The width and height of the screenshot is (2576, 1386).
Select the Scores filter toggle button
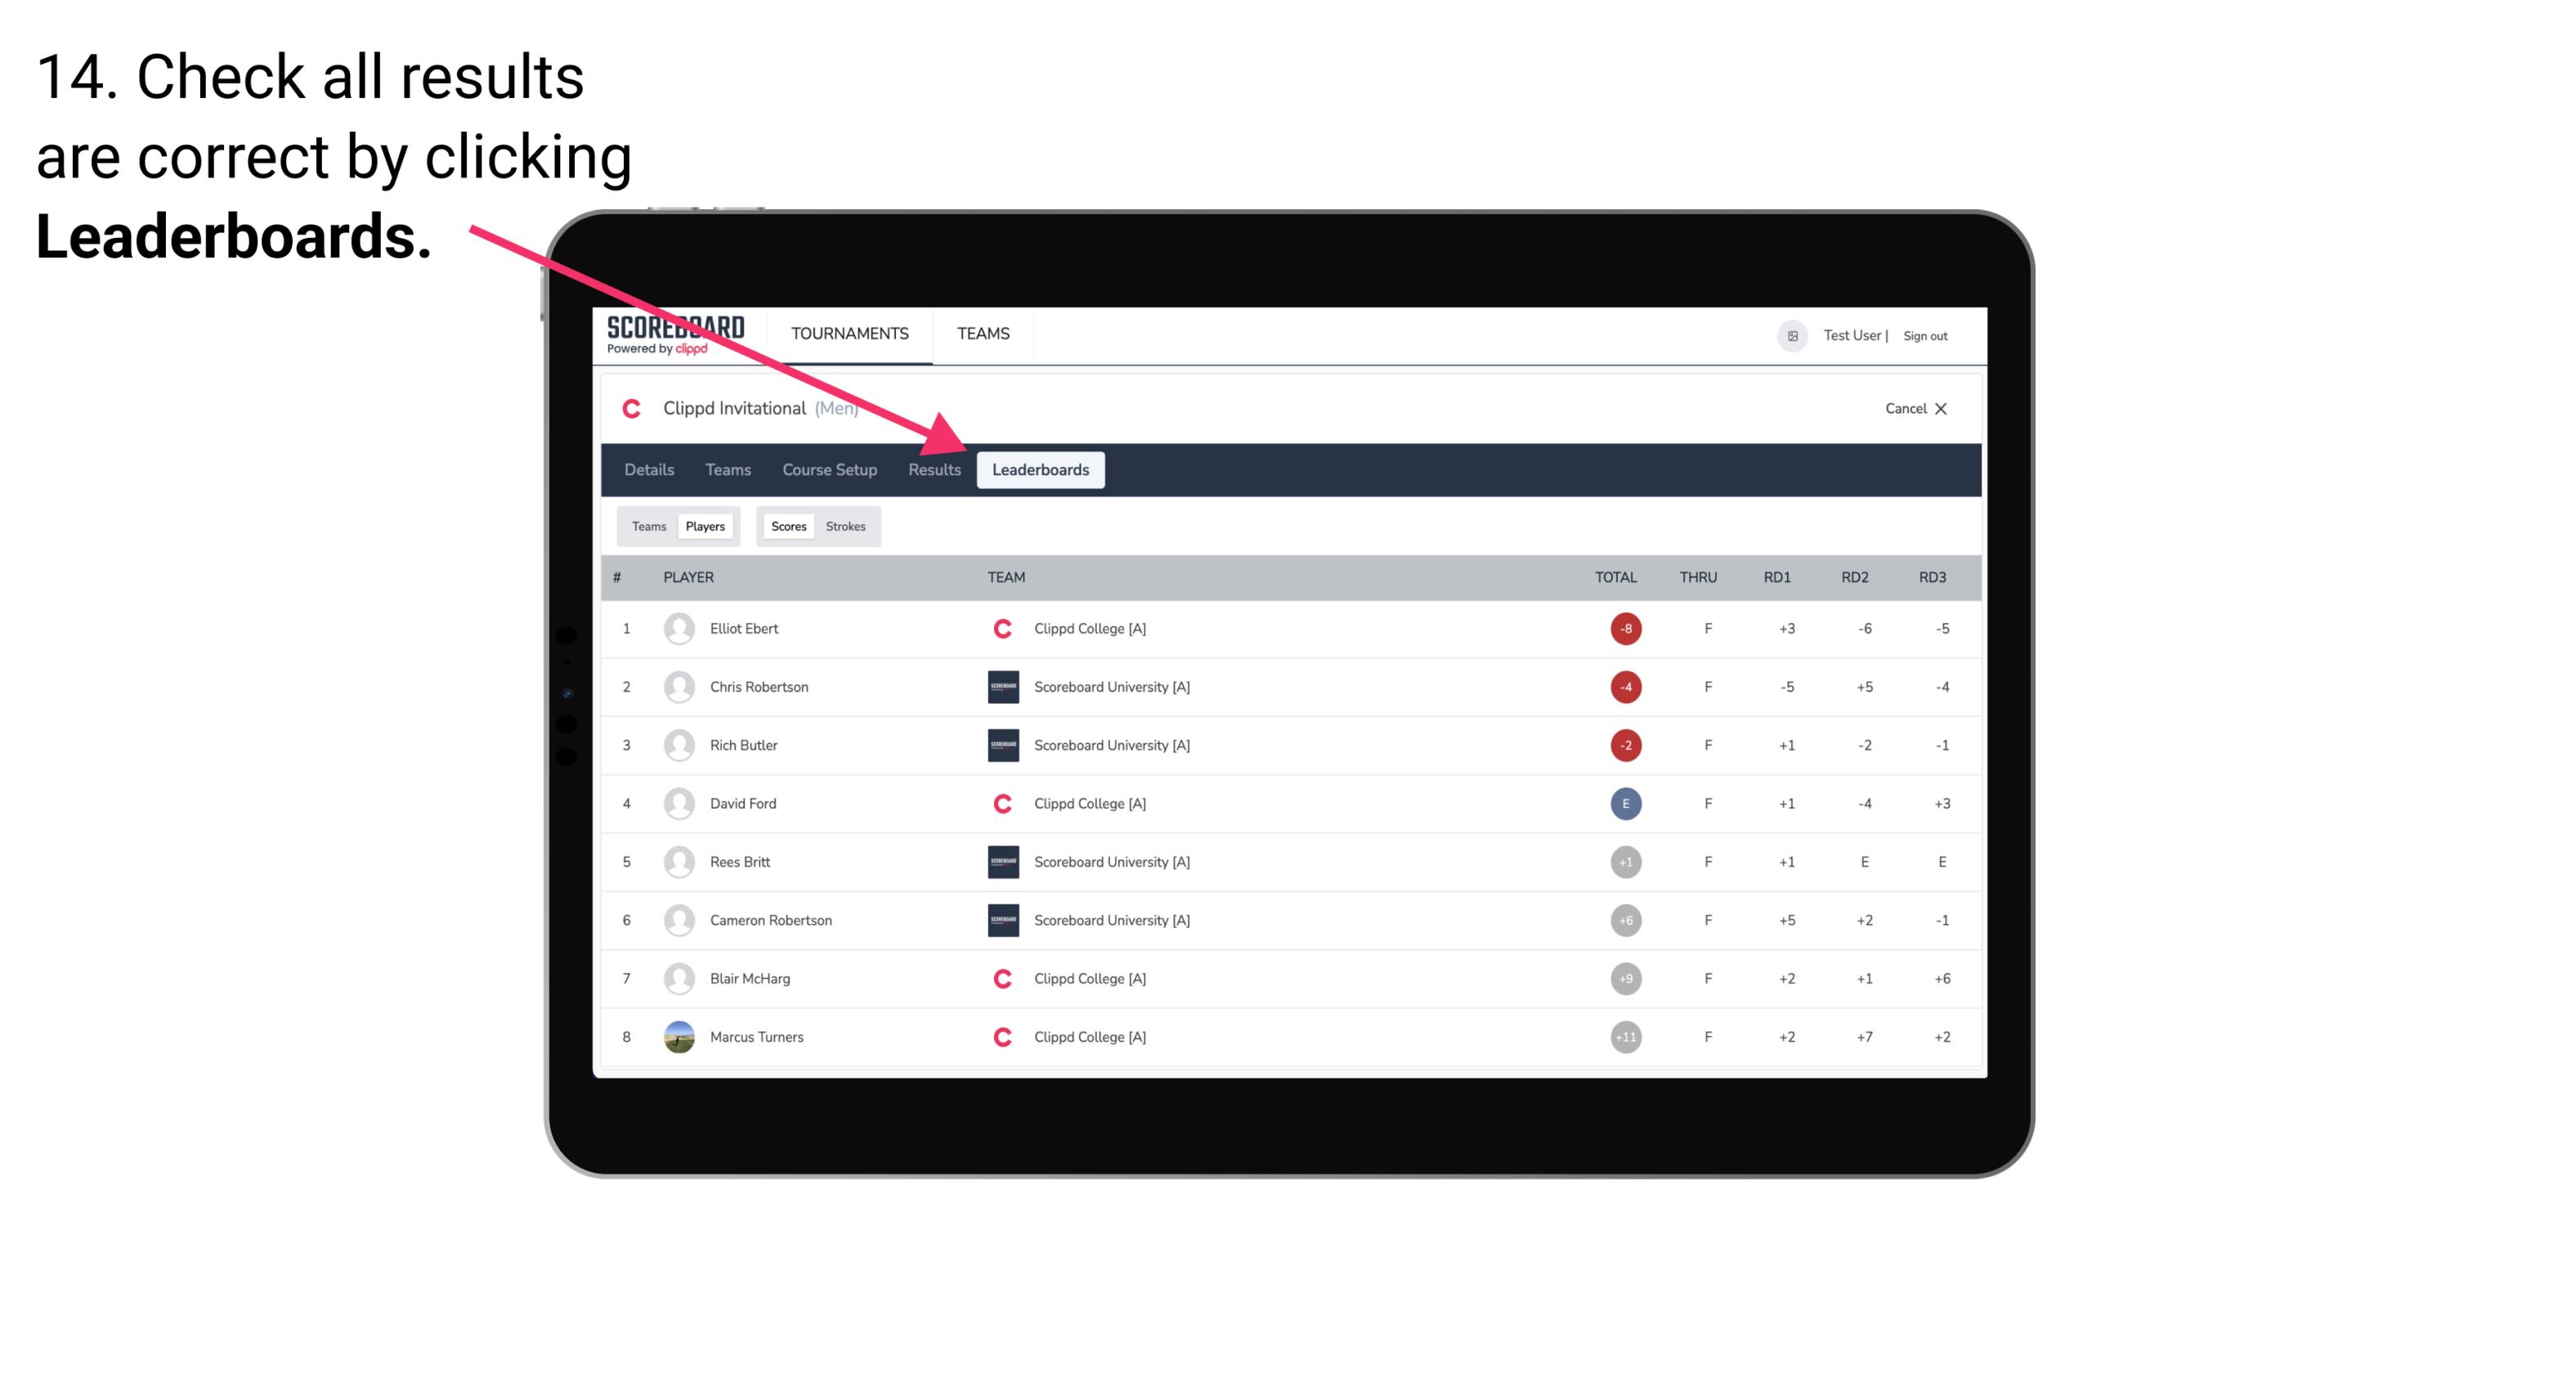point(786,526)
